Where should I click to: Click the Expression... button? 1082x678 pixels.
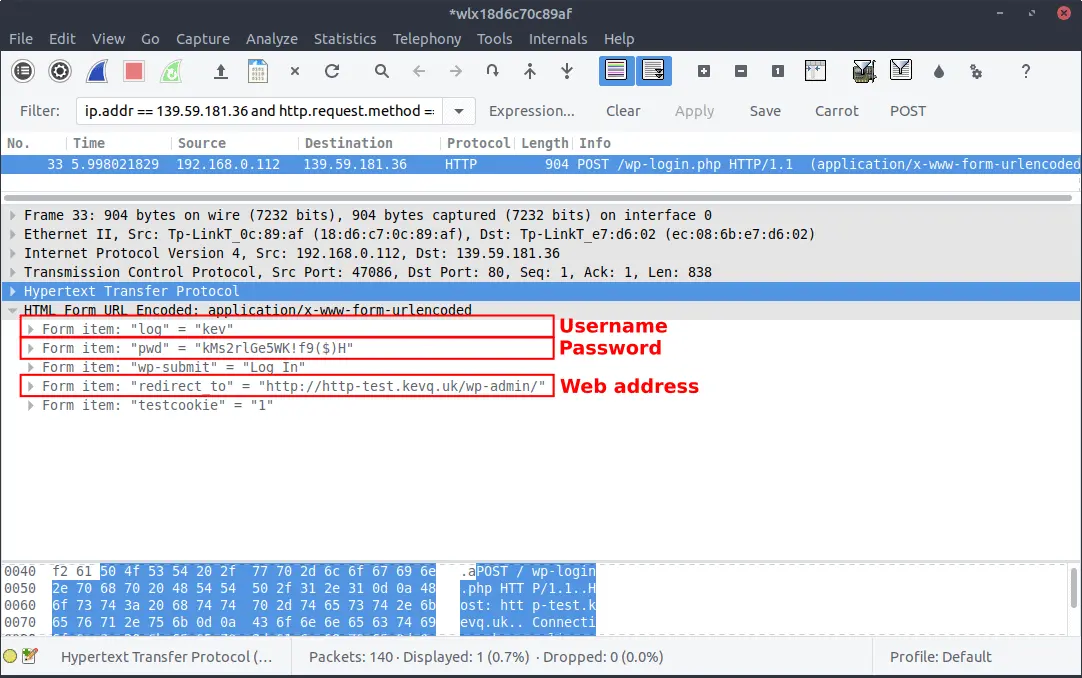pyautogui.click(x=531, y=111)
